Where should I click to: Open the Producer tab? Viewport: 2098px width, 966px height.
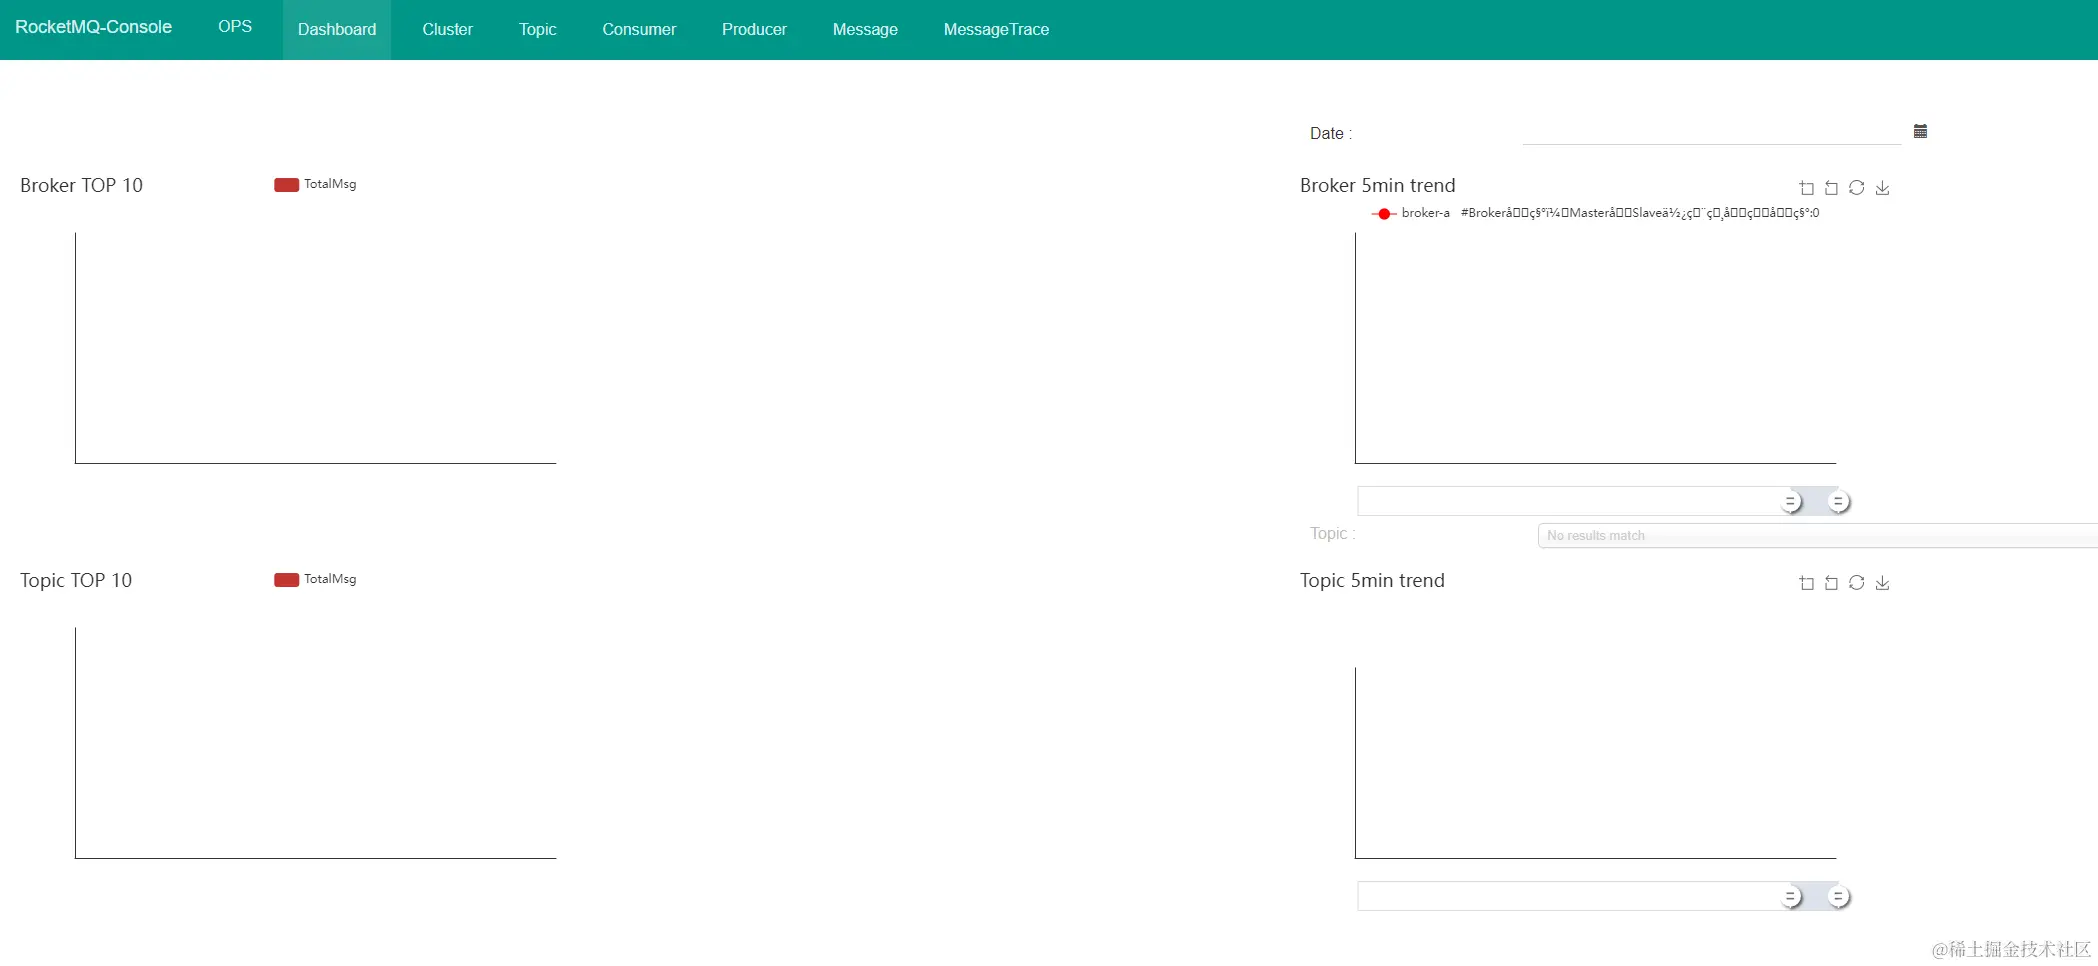point(754,30)
